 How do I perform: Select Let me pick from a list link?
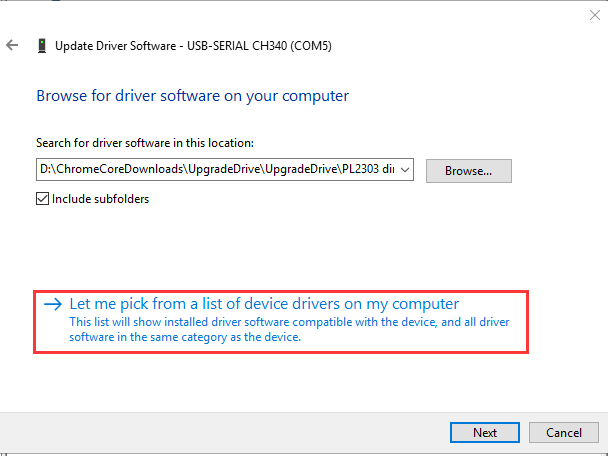(264, 303)
